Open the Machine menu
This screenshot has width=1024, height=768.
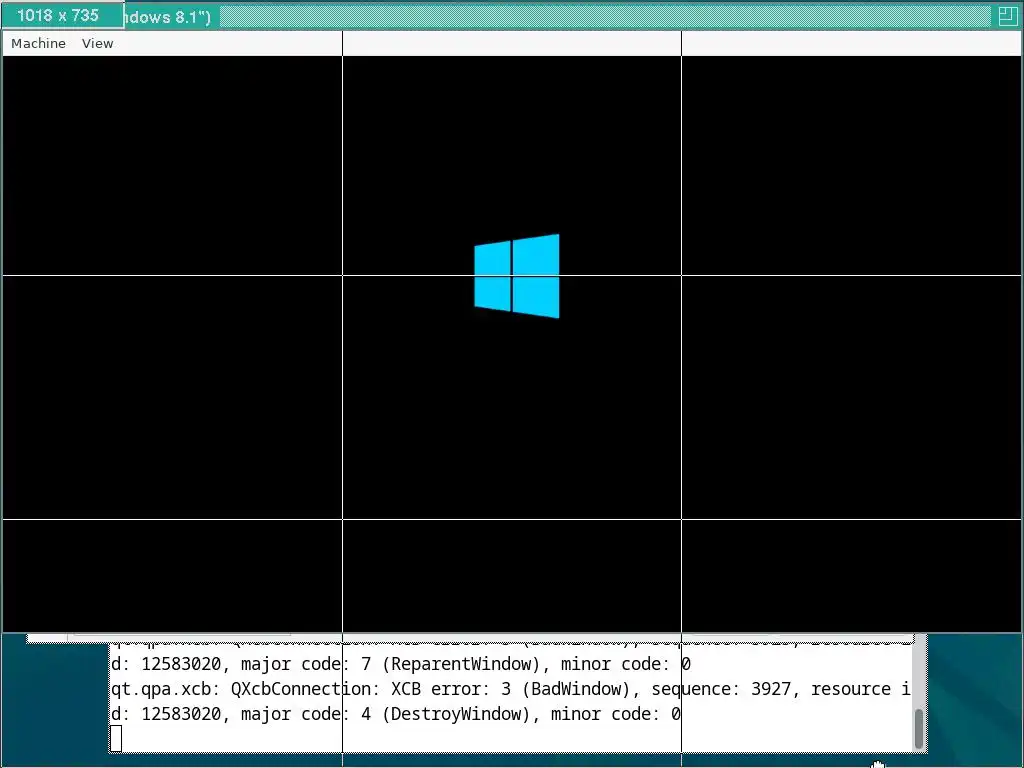point(39,44)
